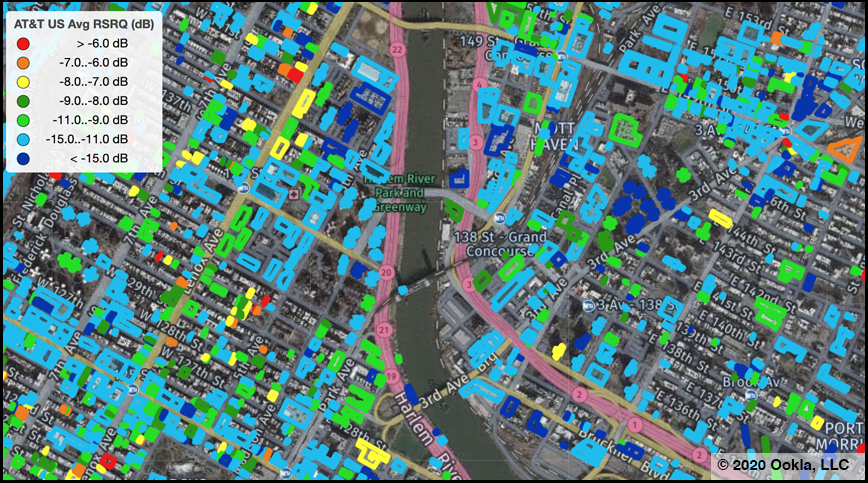
Task: Click the AT&T US Avg RSRQ (dB) legend title
Action: point(84,24)
